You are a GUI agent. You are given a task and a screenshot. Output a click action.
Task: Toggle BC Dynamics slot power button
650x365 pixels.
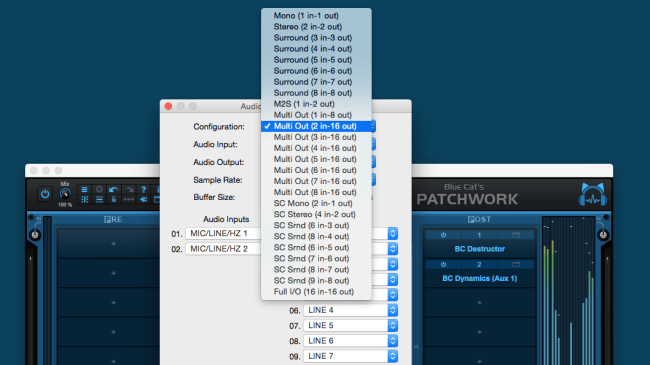coord(444,265)
